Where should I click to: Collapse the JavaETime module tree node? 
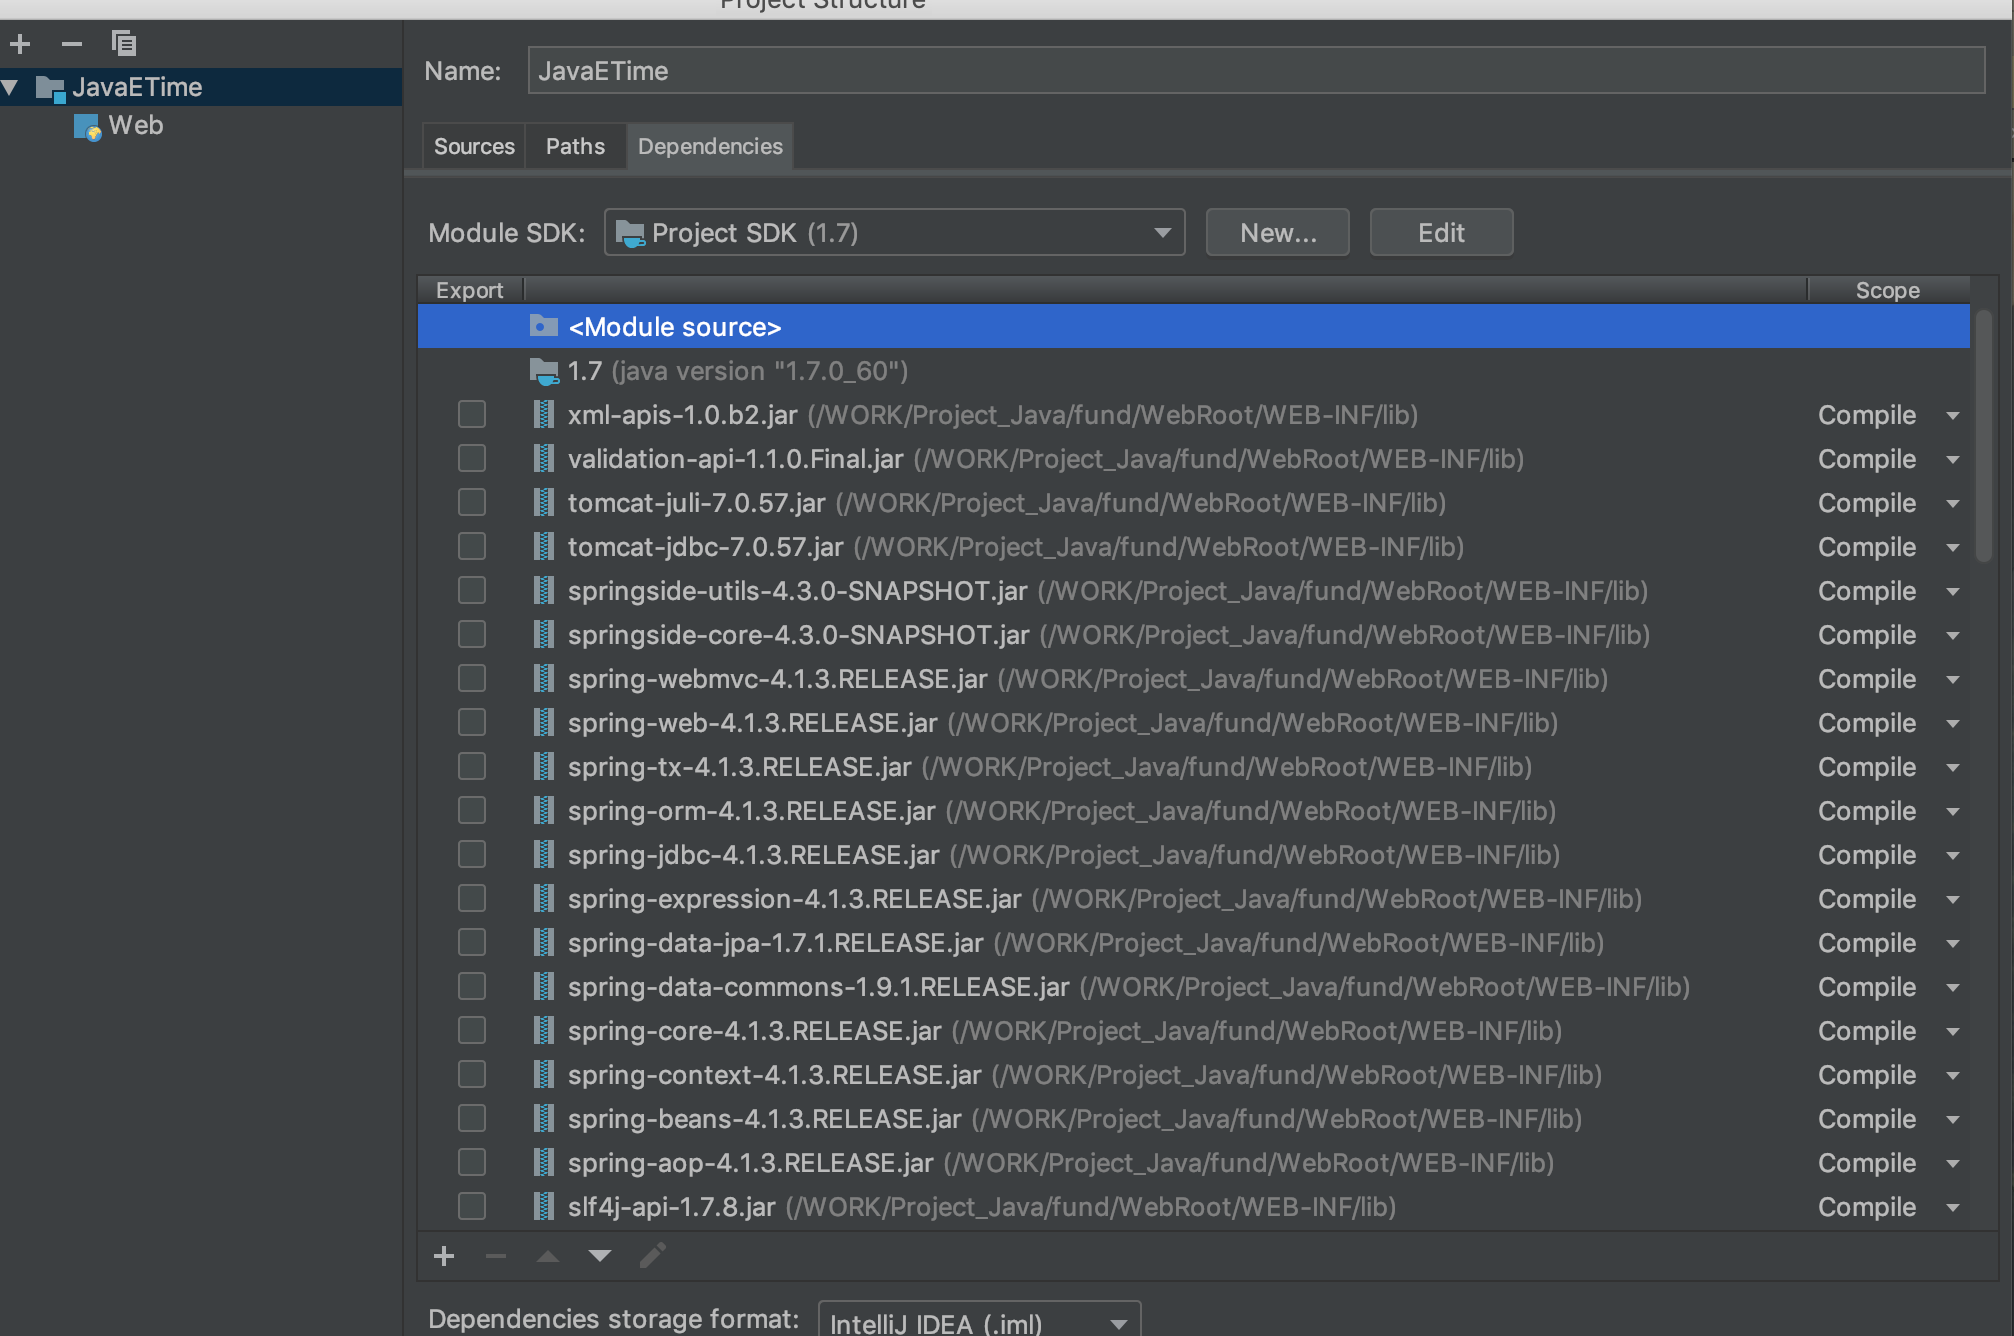click(11, 88)
